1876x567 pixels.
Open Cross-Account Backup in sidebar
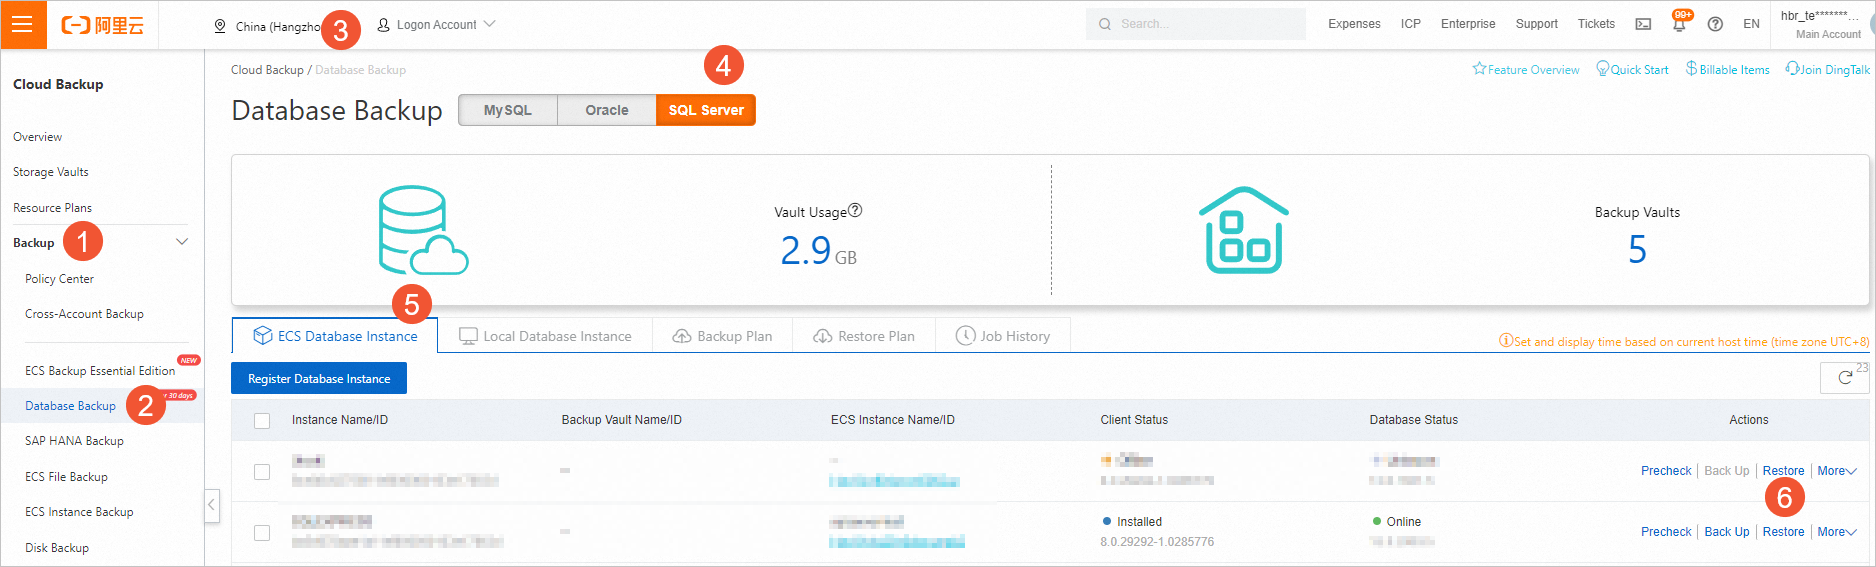tap(84, 314)
